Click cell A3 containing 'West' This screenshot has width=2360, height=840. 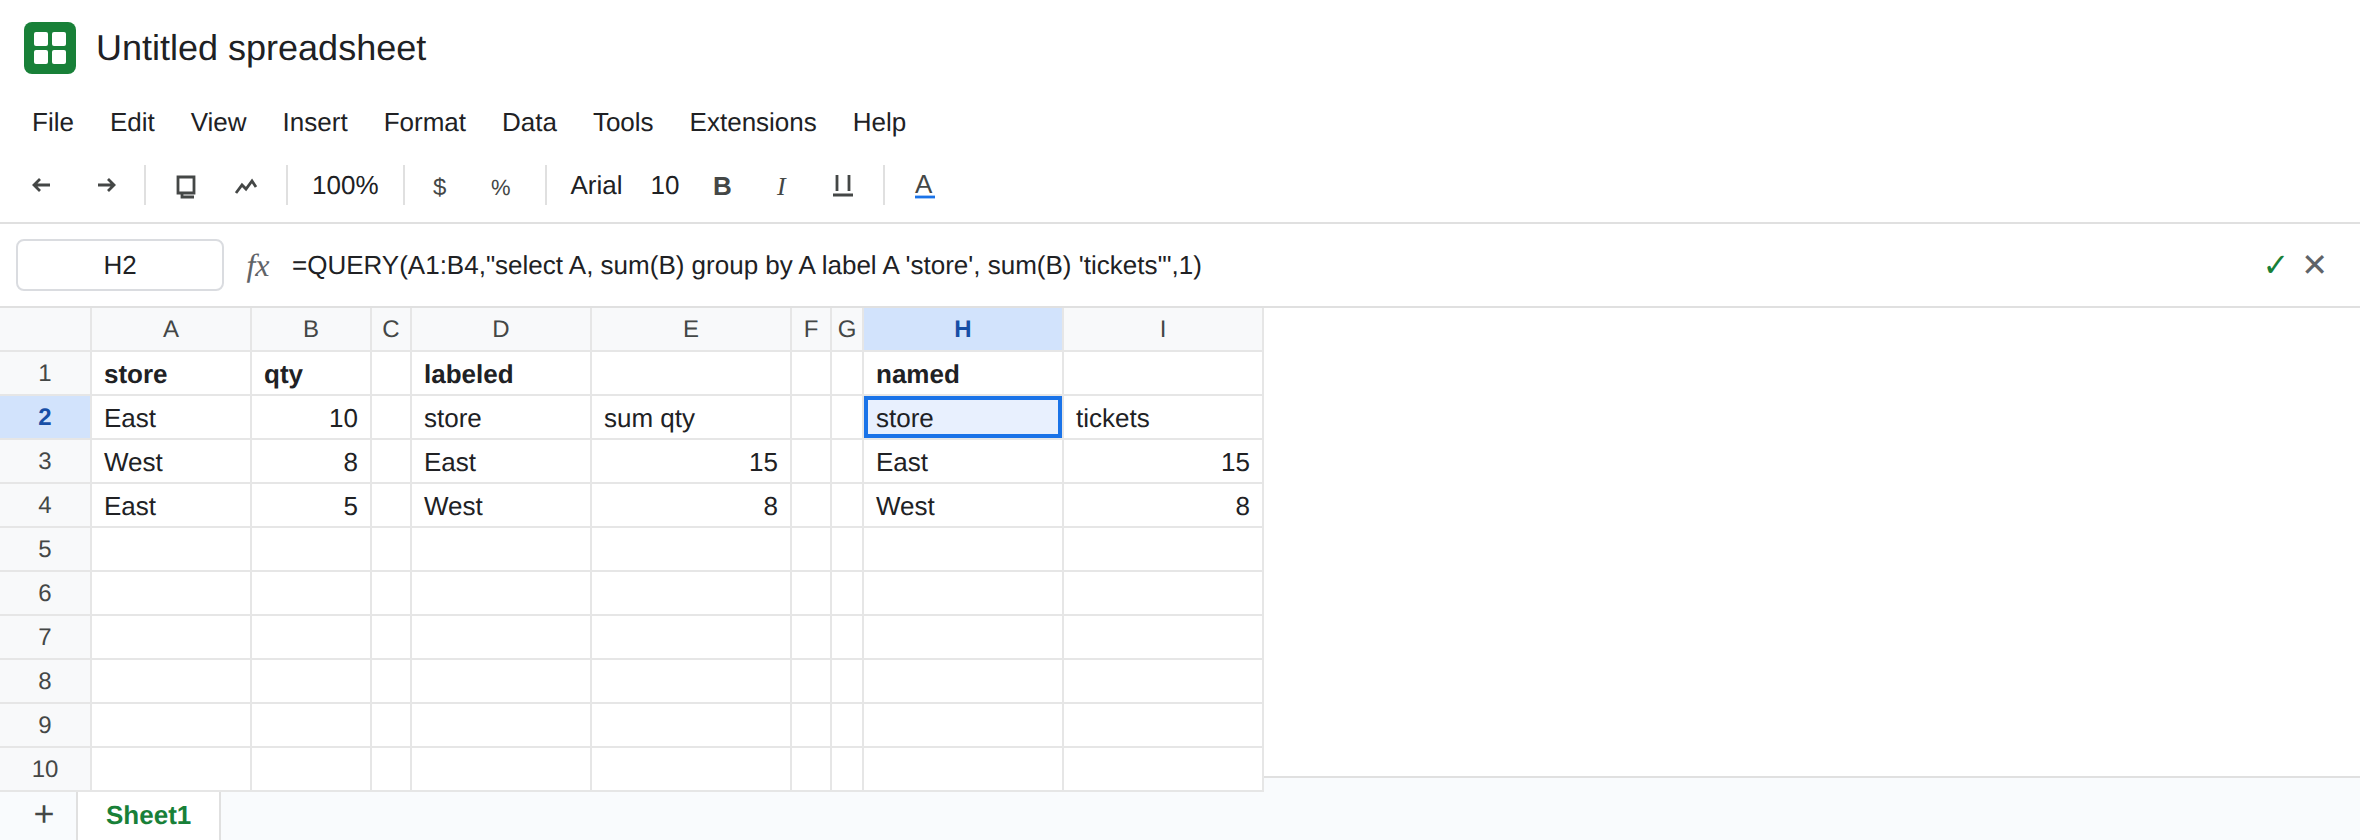(x=171, y=461)
